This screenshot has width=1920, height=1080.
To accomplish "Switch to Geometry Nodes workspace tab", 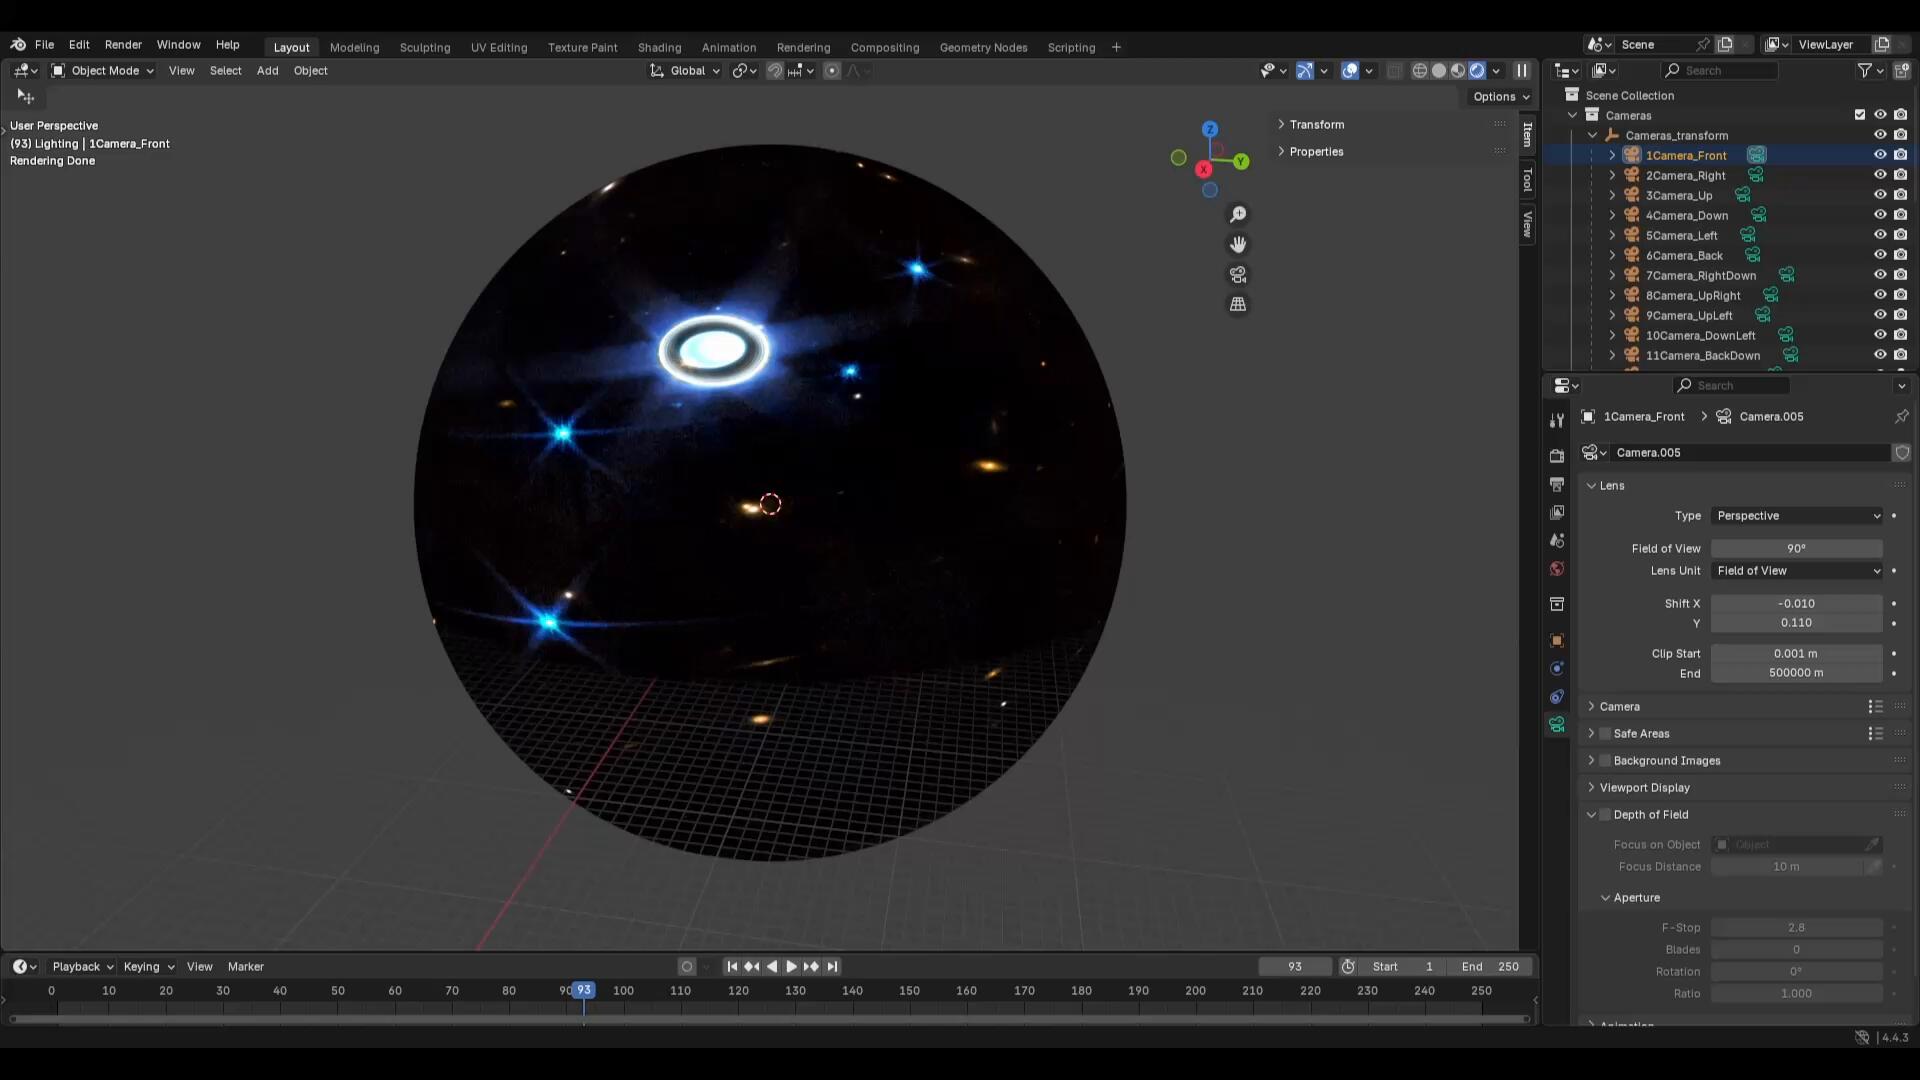I will [x=983, y=47].
